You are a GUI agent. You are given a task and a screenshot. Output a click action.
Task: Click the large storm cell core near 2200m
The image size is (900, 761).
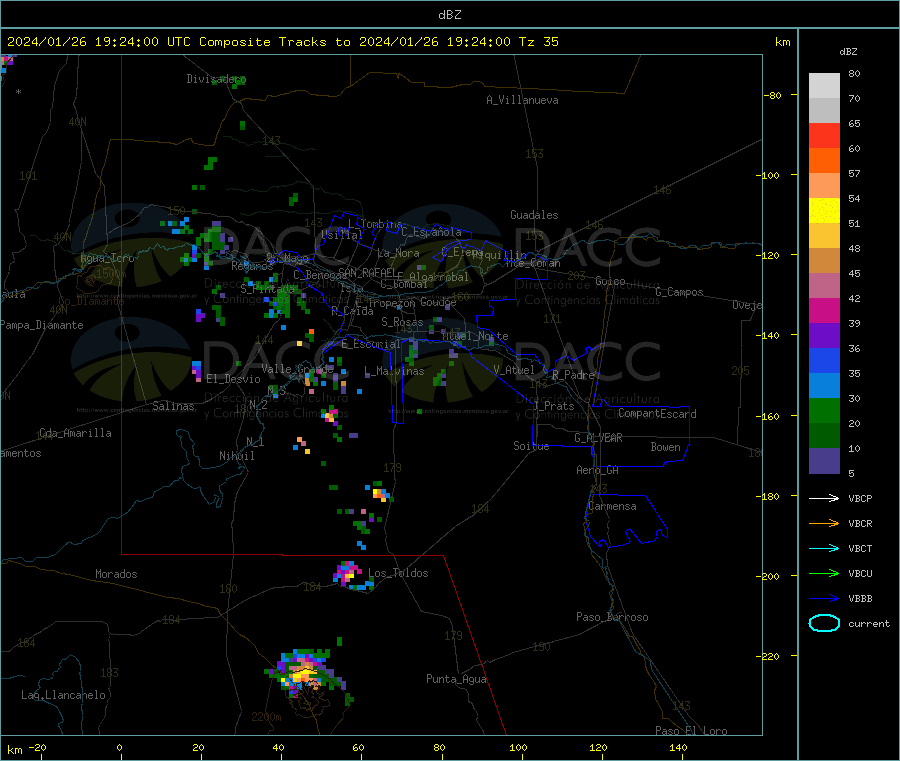[305, 674]
